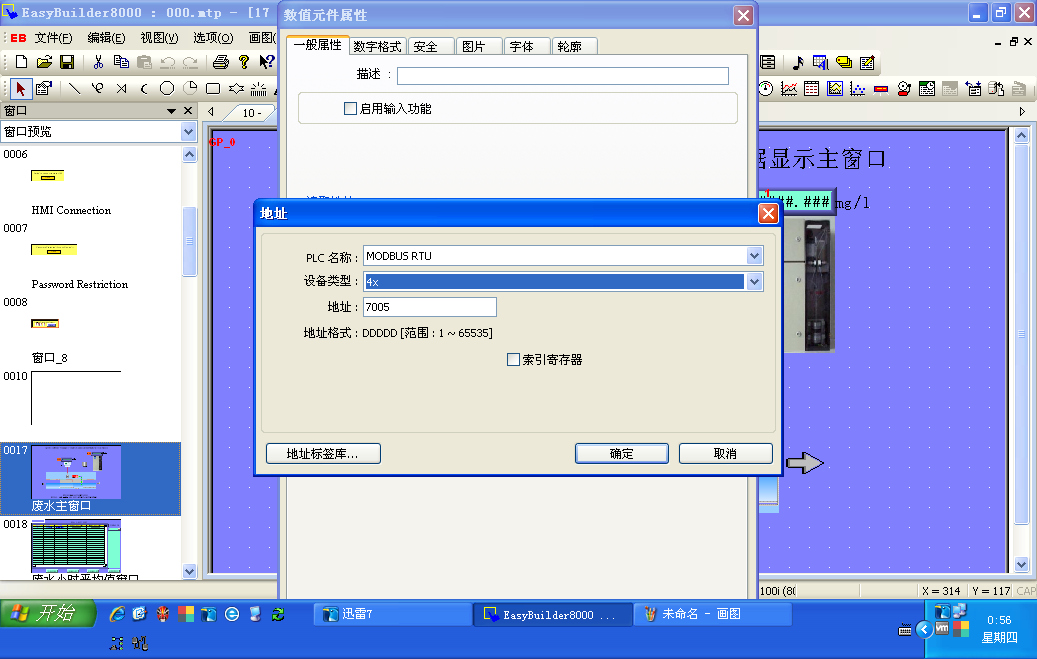This screenshot has height=659, width=1037.
Task: Click the Open file folder icon
Action: (x=44, y=62)
